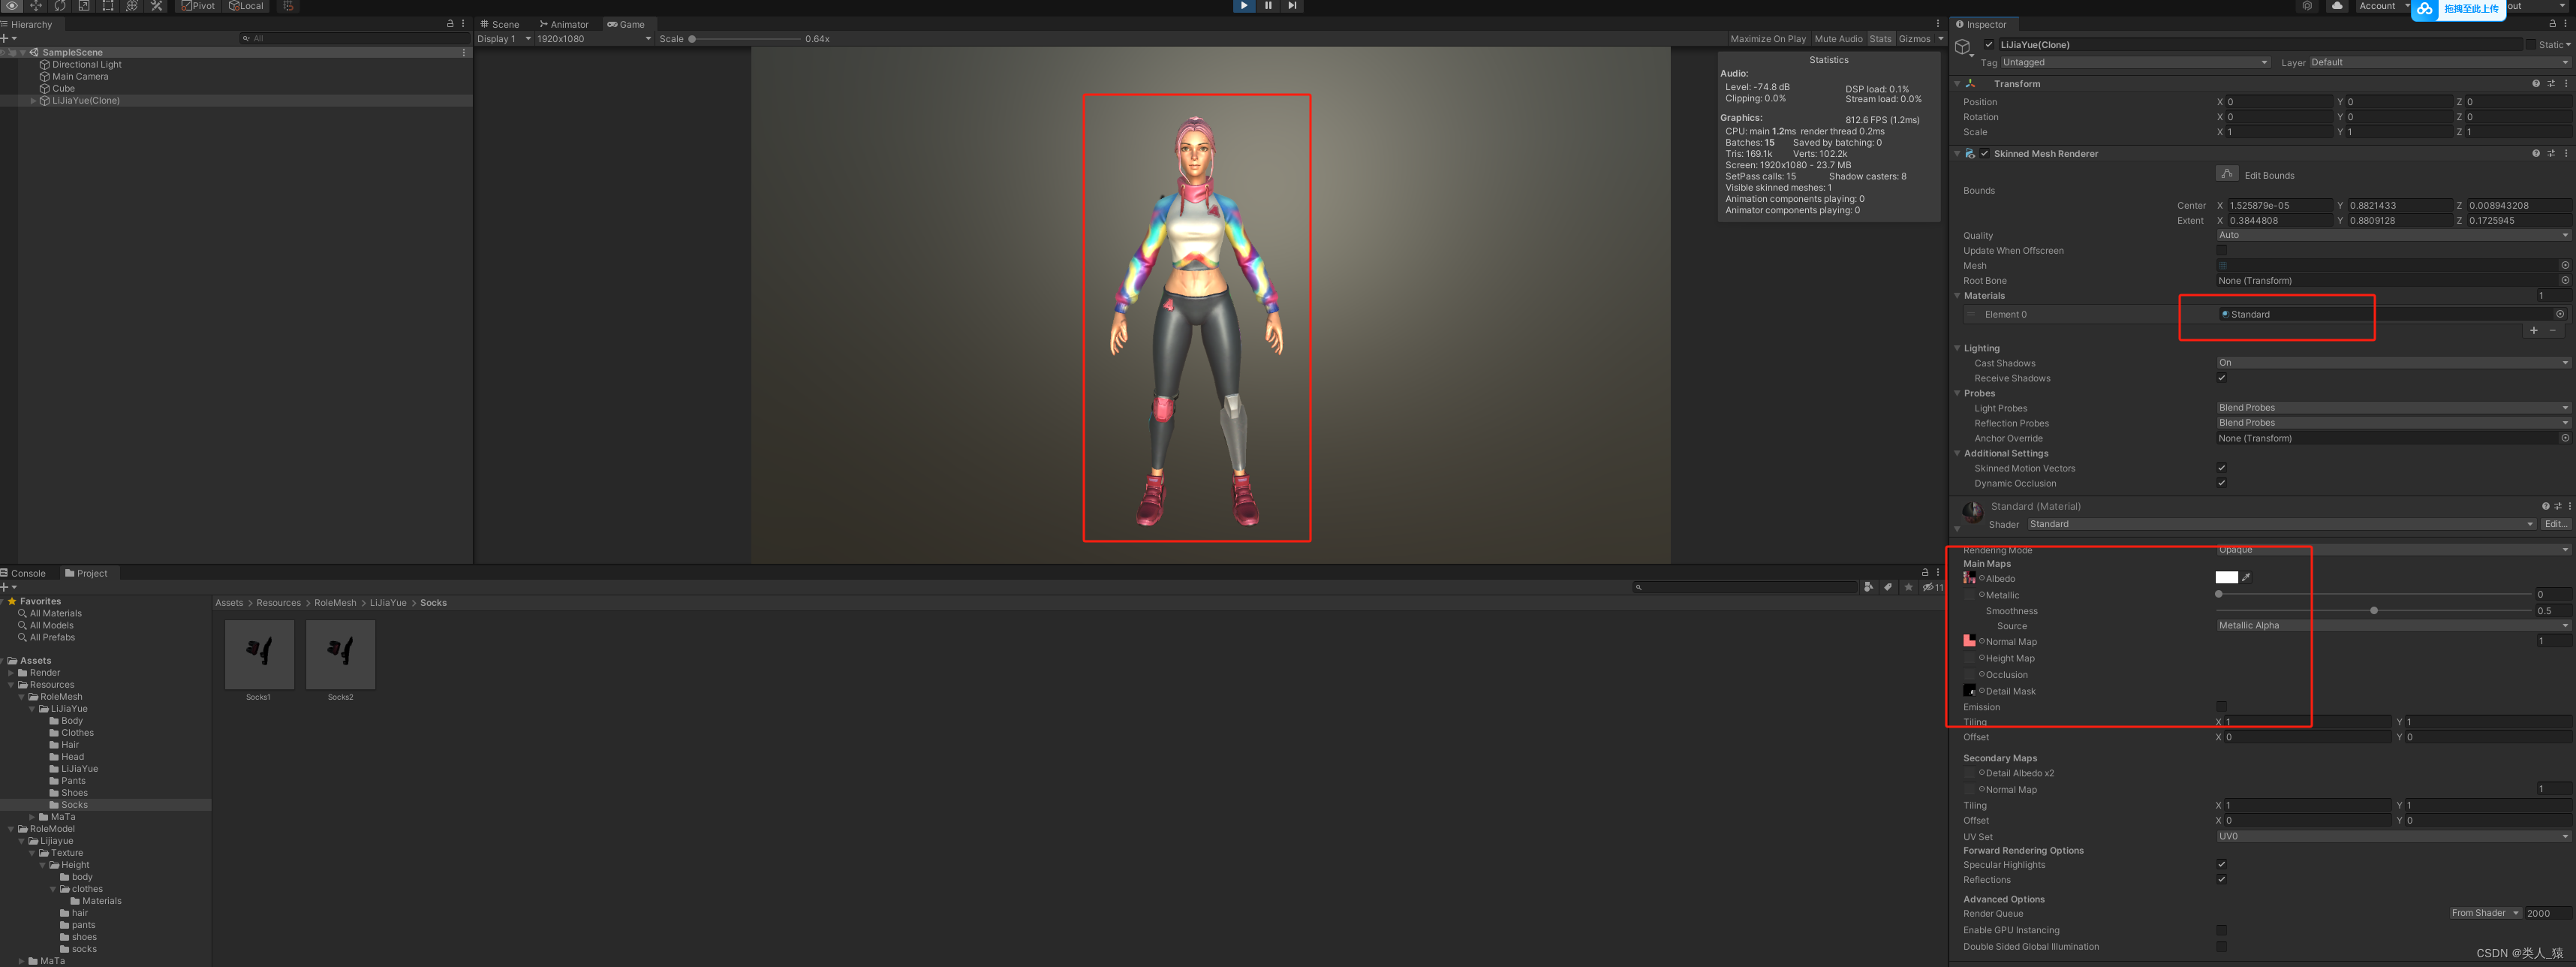Toggle the Mute Audio button
The image size is (2576, 967).
(x=1838, y=39)
